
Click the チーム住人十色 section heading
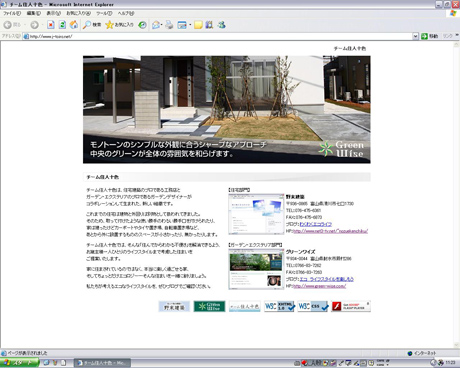(x=103, y=177)
